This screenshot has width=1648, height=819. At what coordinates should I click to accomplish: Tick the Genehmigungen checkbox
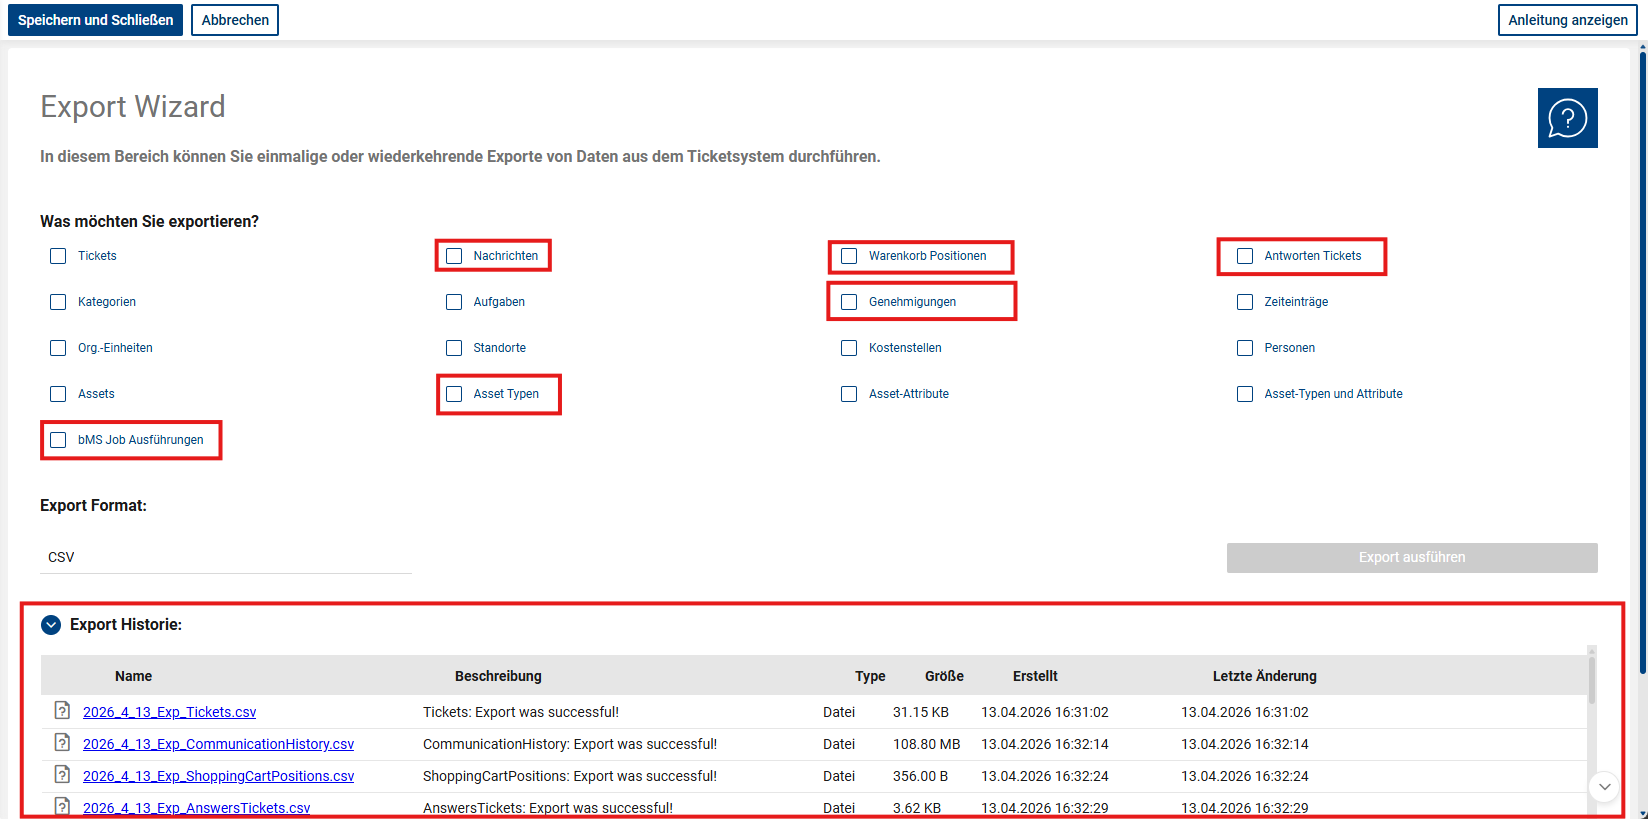849,302
